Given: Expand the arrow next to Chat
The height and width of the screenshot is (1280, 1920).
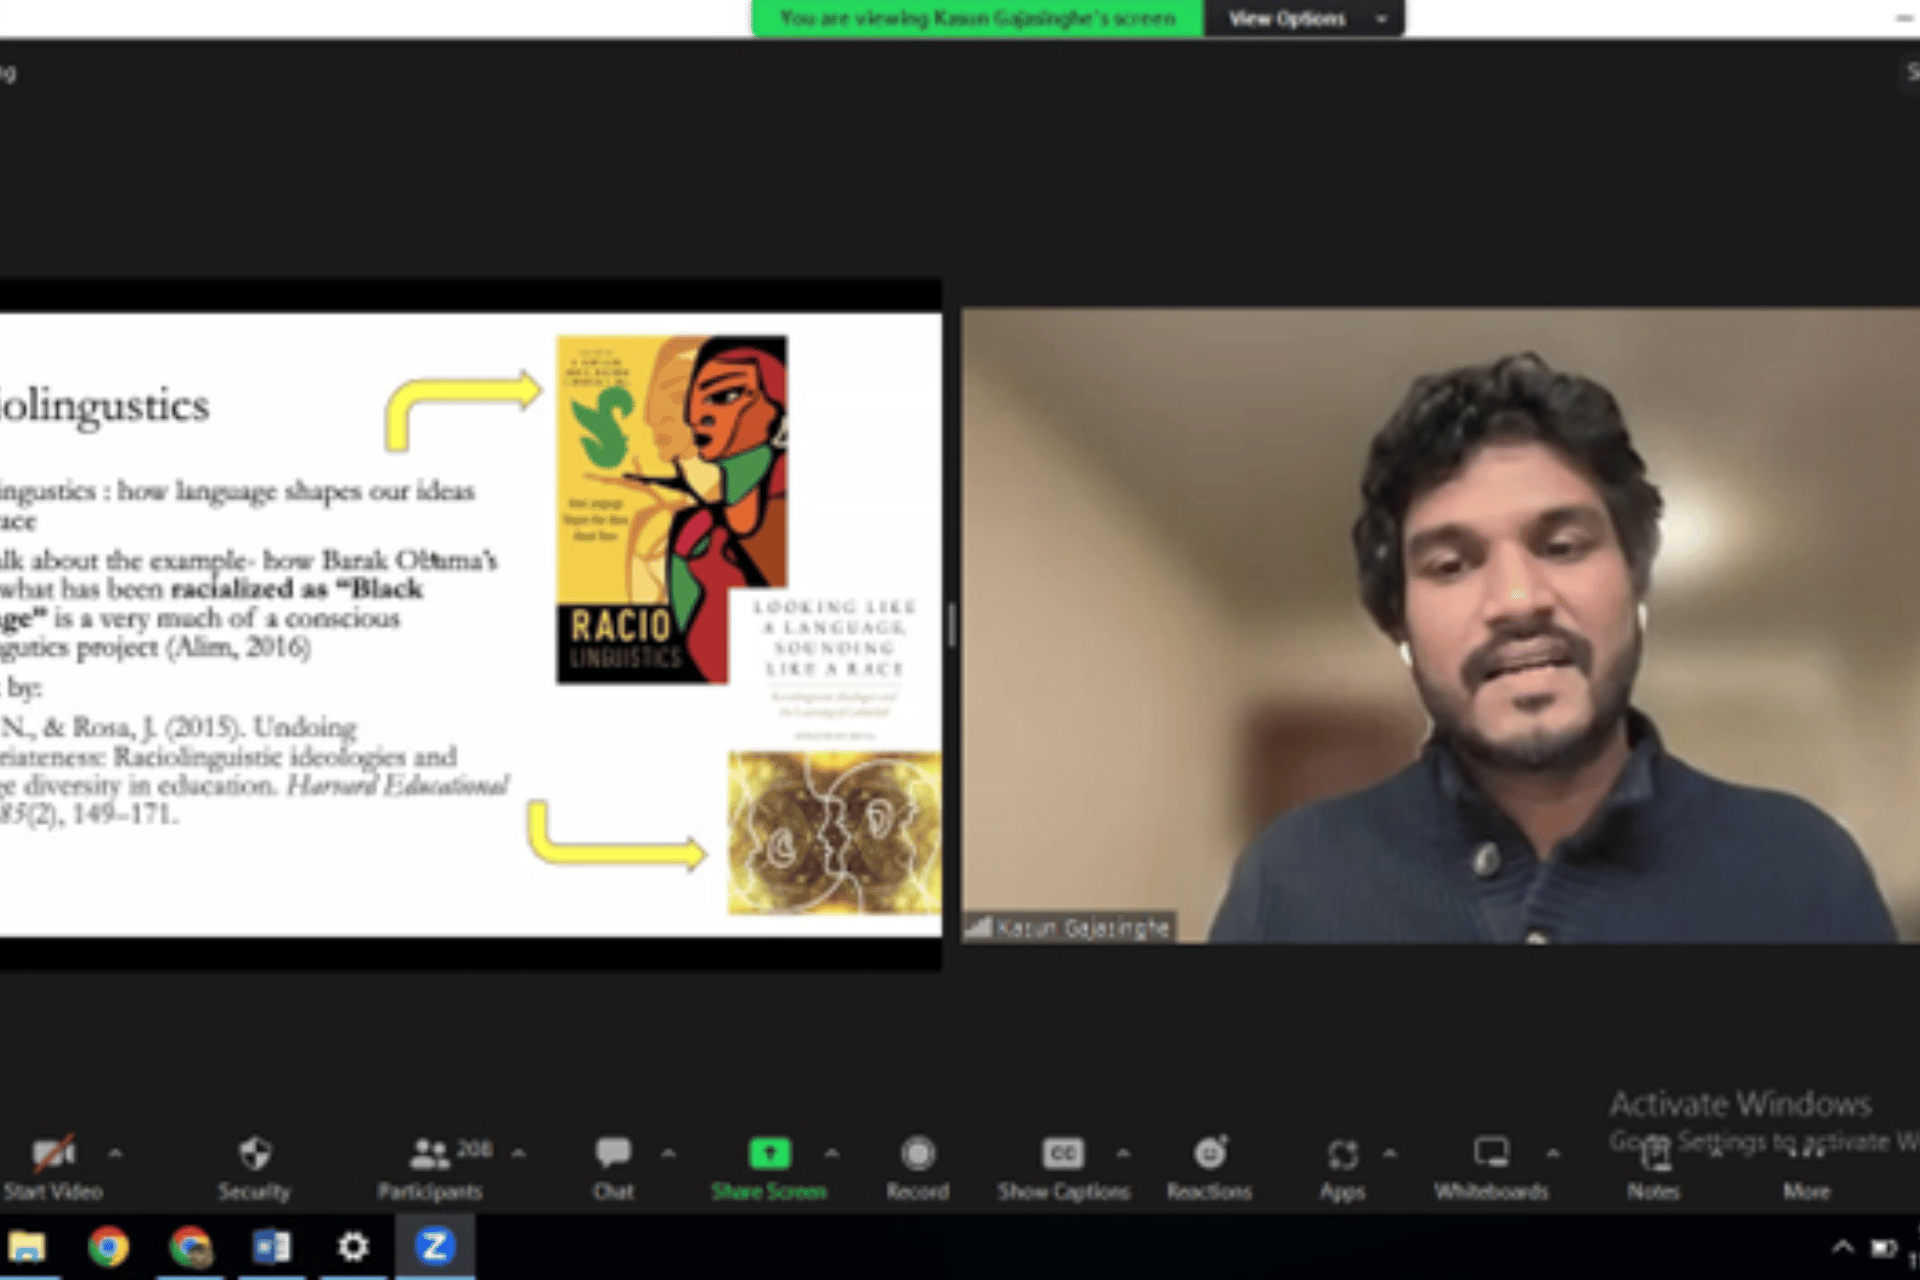Looking at the screenshot, I should (668, 1154).
